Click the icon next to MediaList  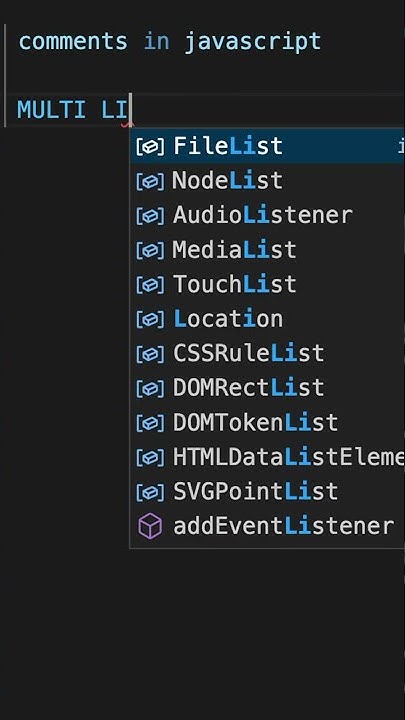[x=150, y=250]
